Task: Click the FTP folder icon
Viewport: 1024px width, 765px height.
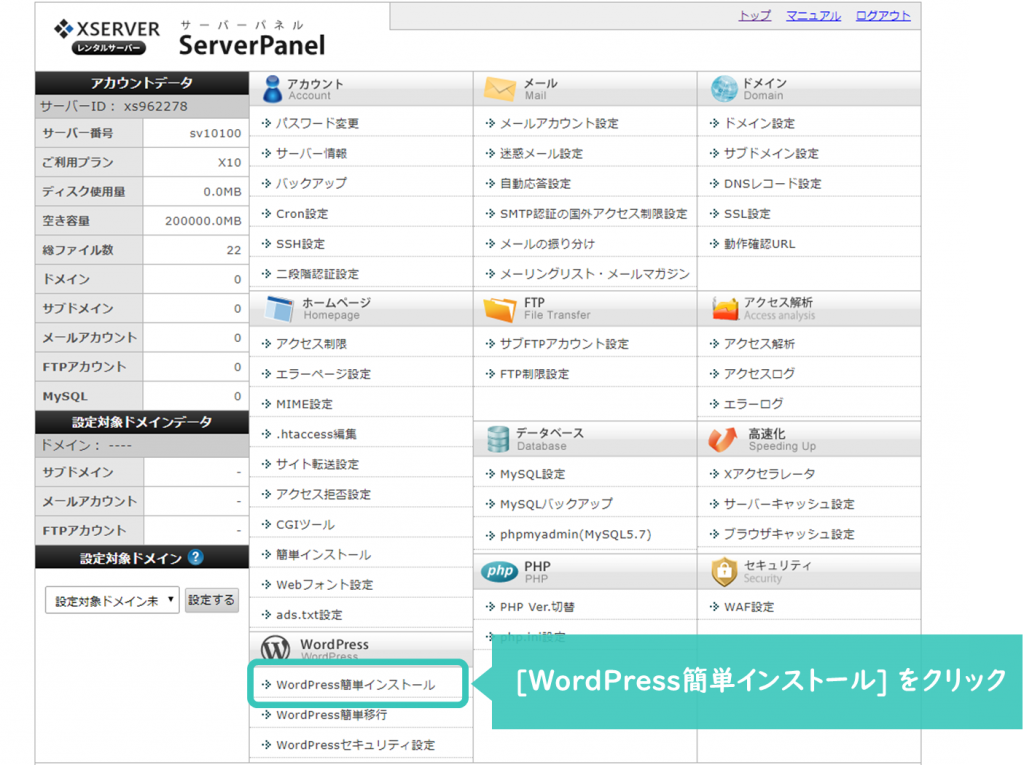Action: (x=500, y=308)
